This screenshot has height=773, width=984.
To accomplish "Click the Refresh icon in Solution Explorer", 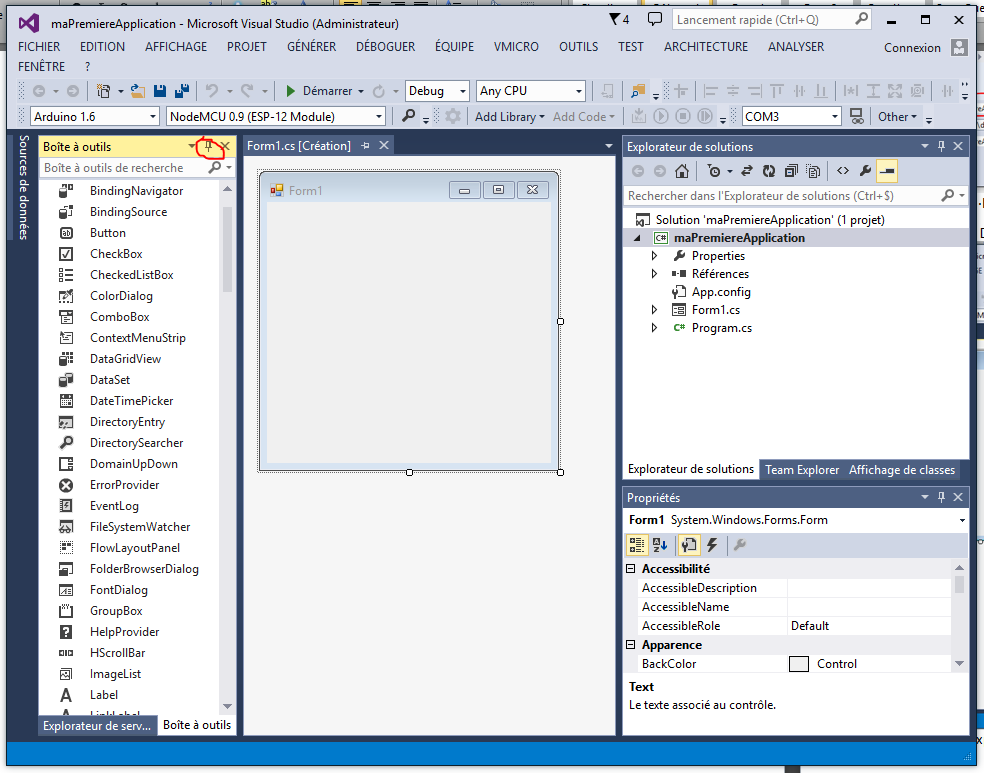I will [769, 171].
